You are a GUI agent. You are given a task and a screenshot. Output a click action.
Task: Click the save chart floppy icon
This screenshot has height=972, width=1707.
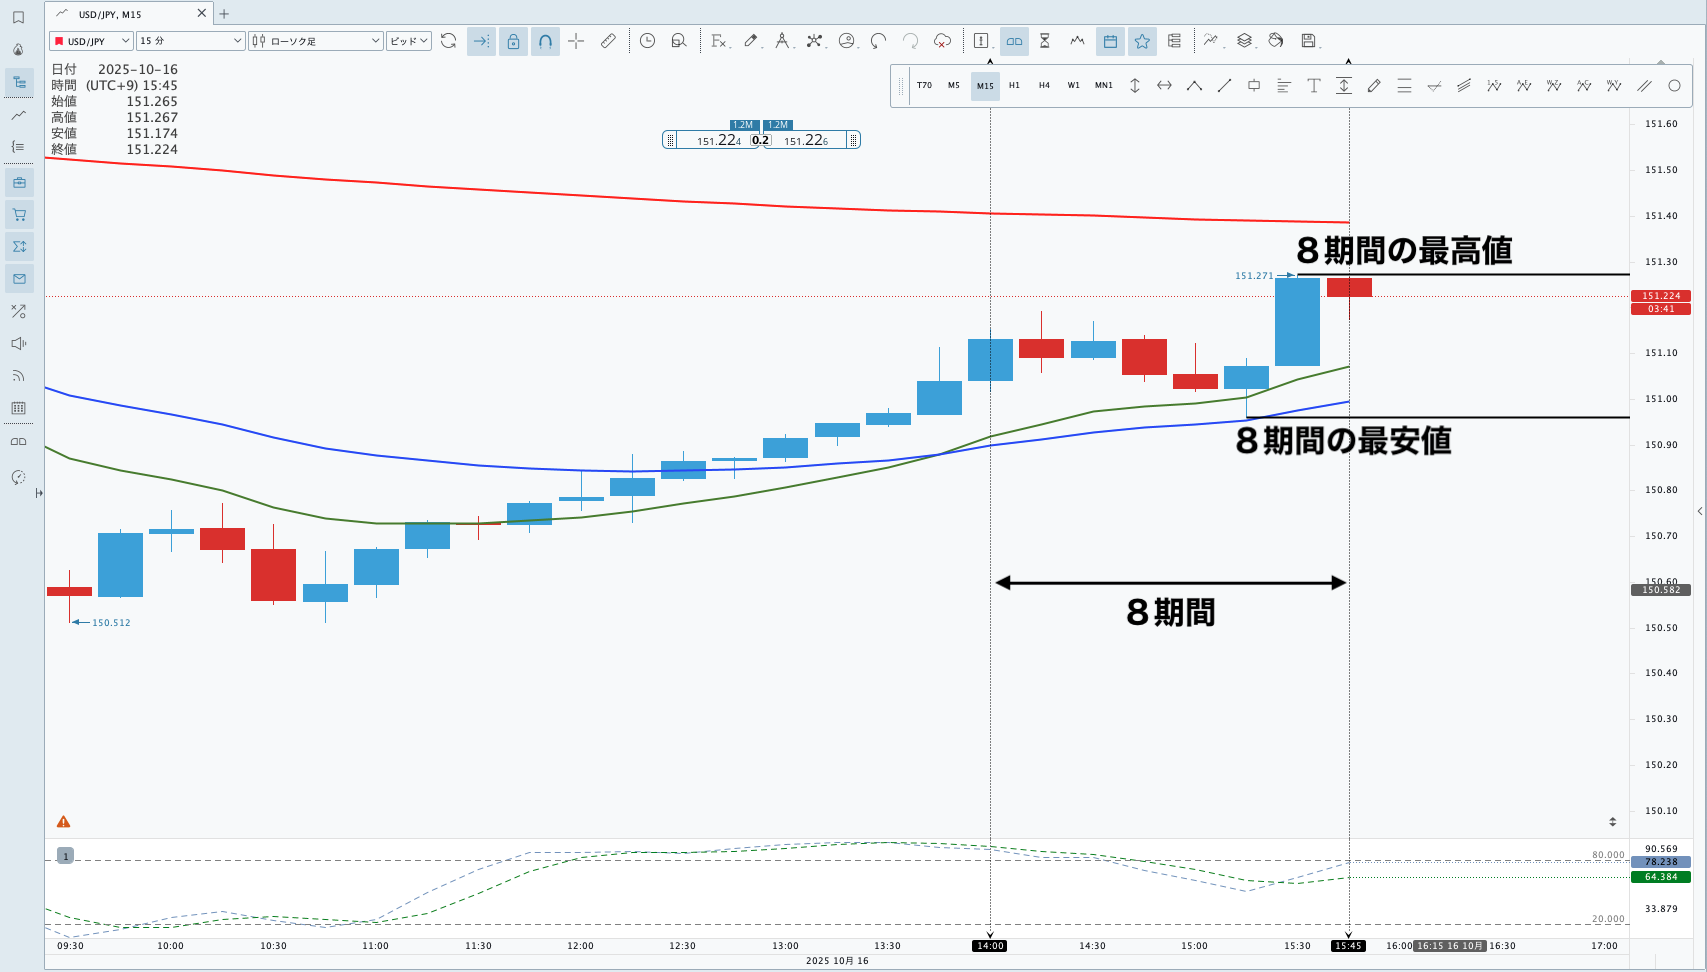coord(1308,41)
